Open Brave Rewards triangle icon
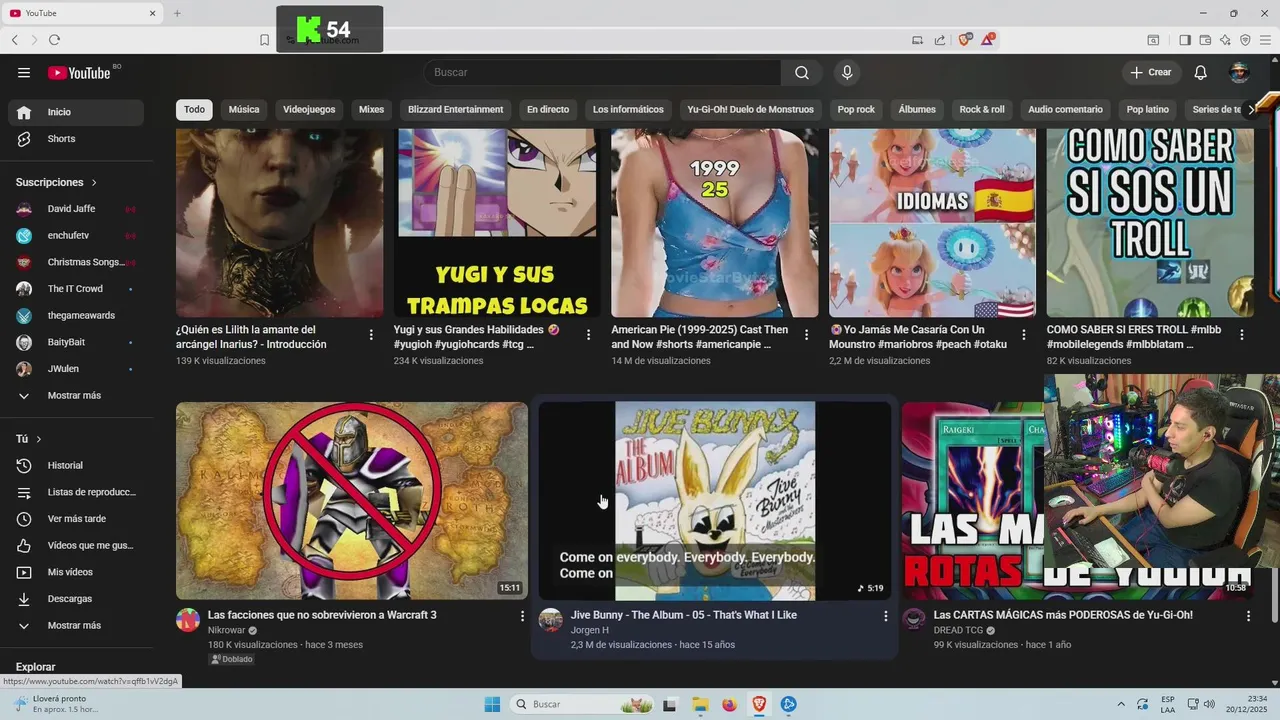This screenshot has width=1280, height=720. (x=988, y=39)
